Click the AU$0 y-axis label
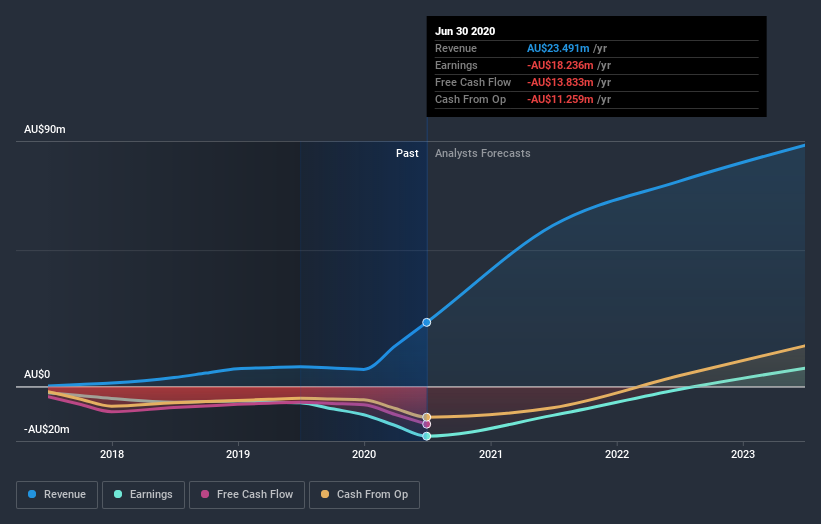This screenshot has width=821, height=524. pos(37,374)
